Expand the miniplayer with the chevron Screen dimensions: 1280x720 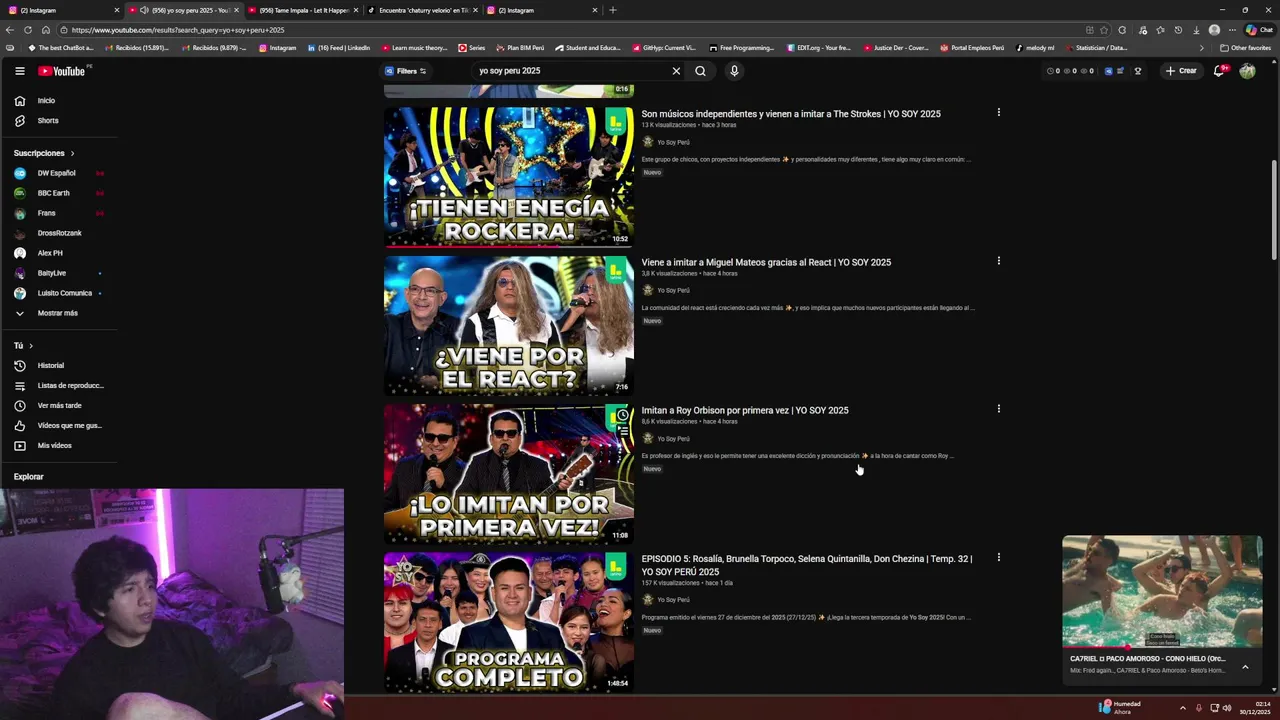coord(1245,667)
